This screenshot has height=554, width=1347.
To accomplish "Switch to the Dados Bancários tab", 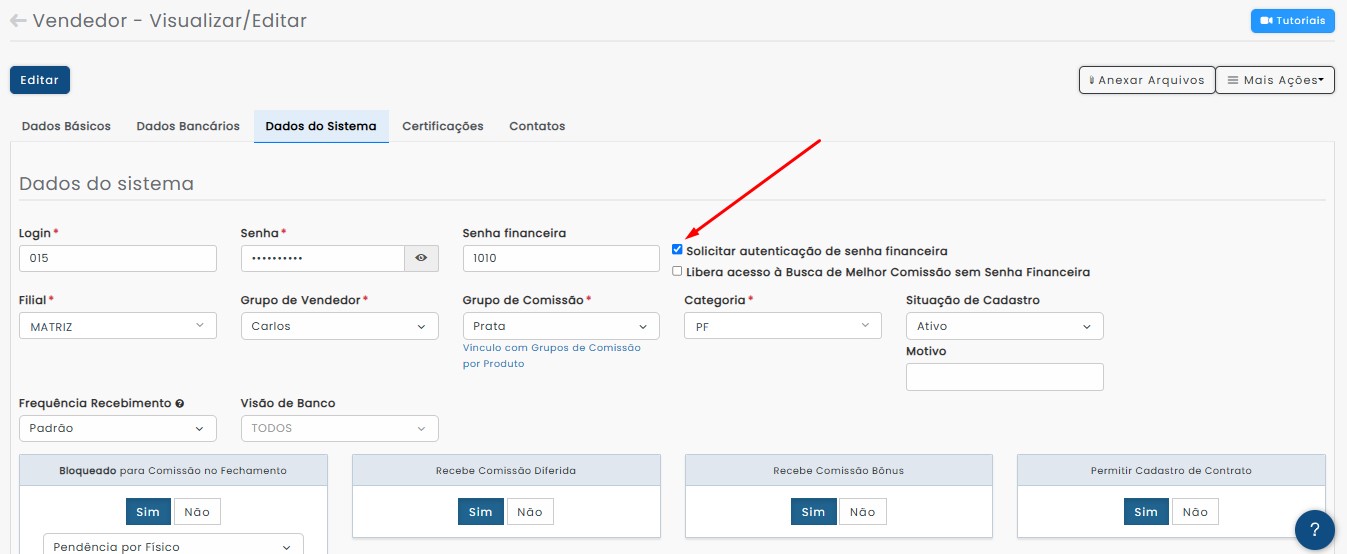I will click(x=188, y=127).
